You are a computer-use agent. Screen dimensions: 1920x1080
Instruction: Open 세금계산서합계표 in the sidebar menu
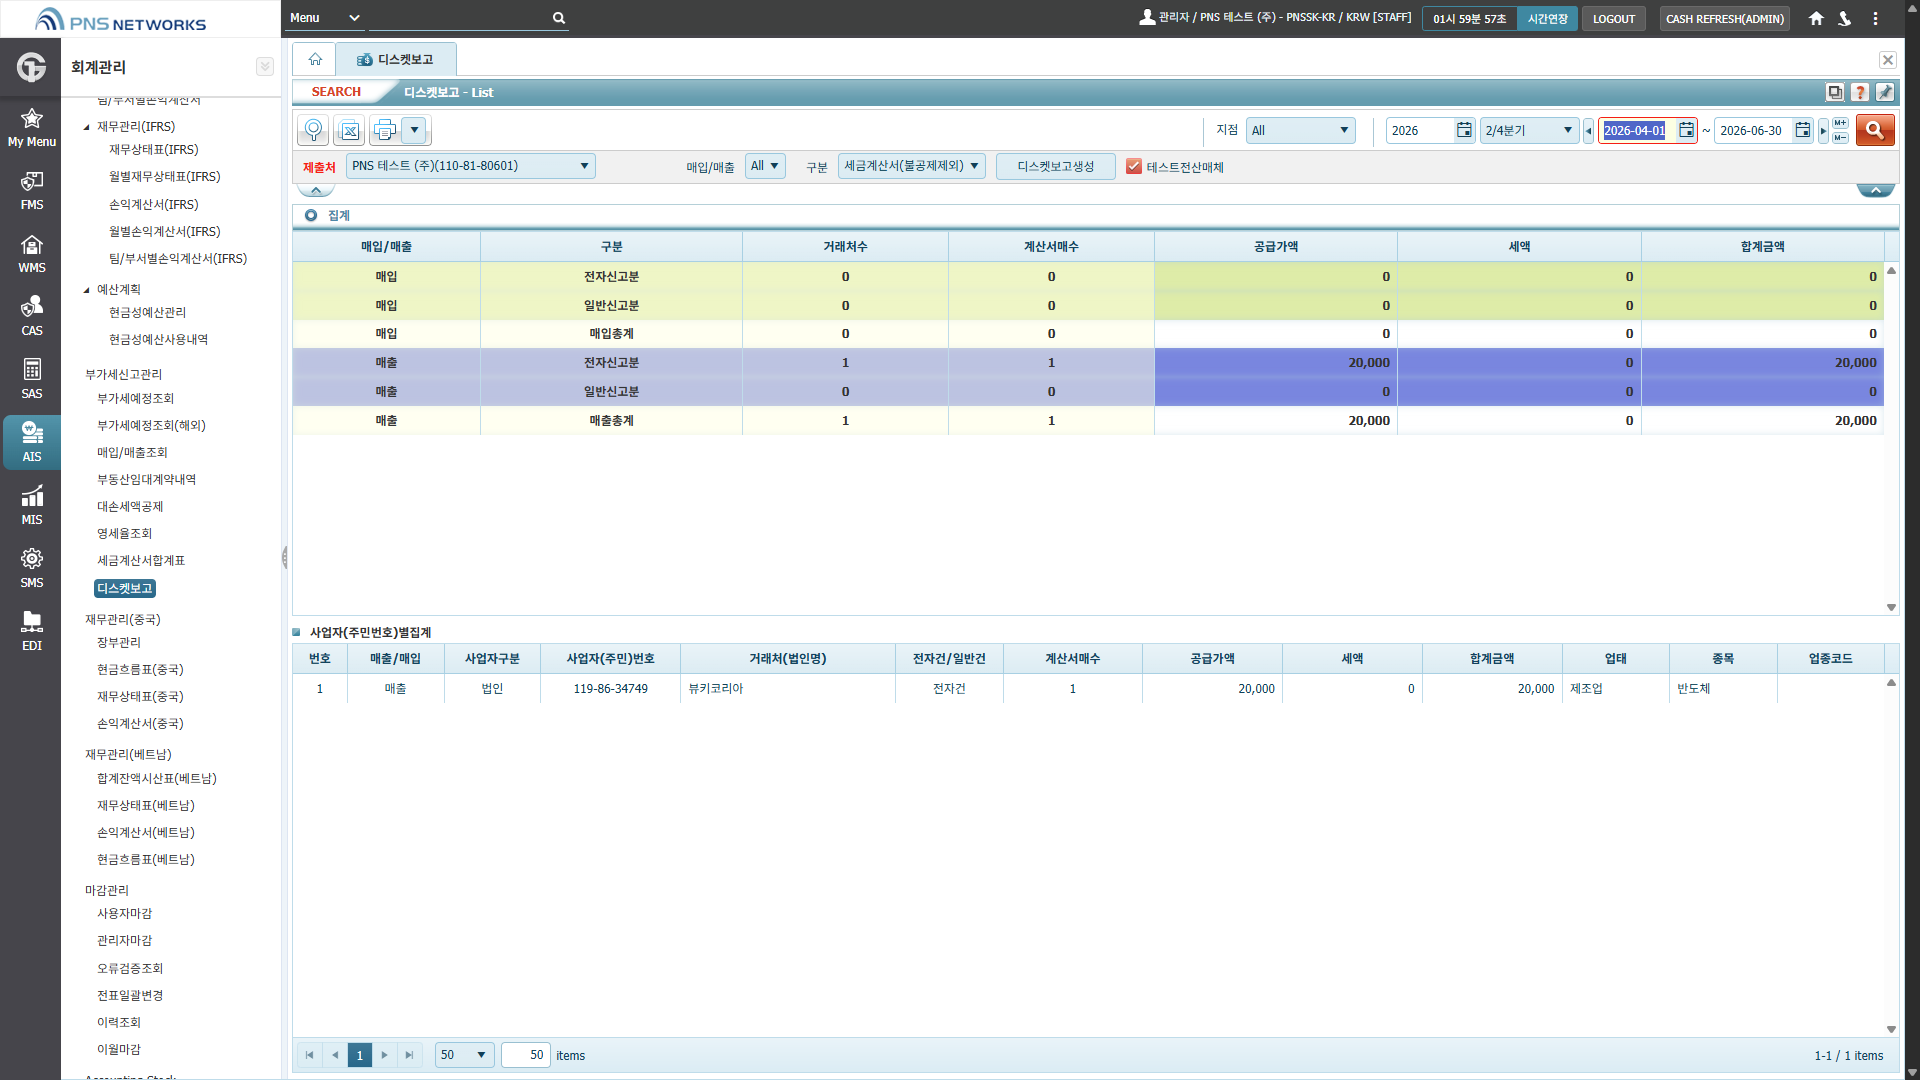[141, 561]
